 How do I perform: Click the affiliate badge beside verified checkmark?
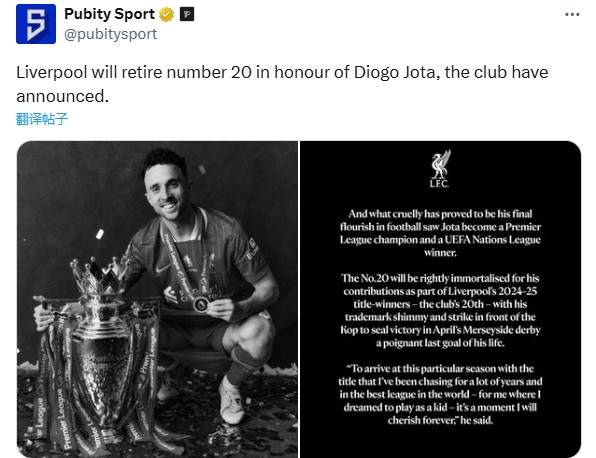pos(187,14)
